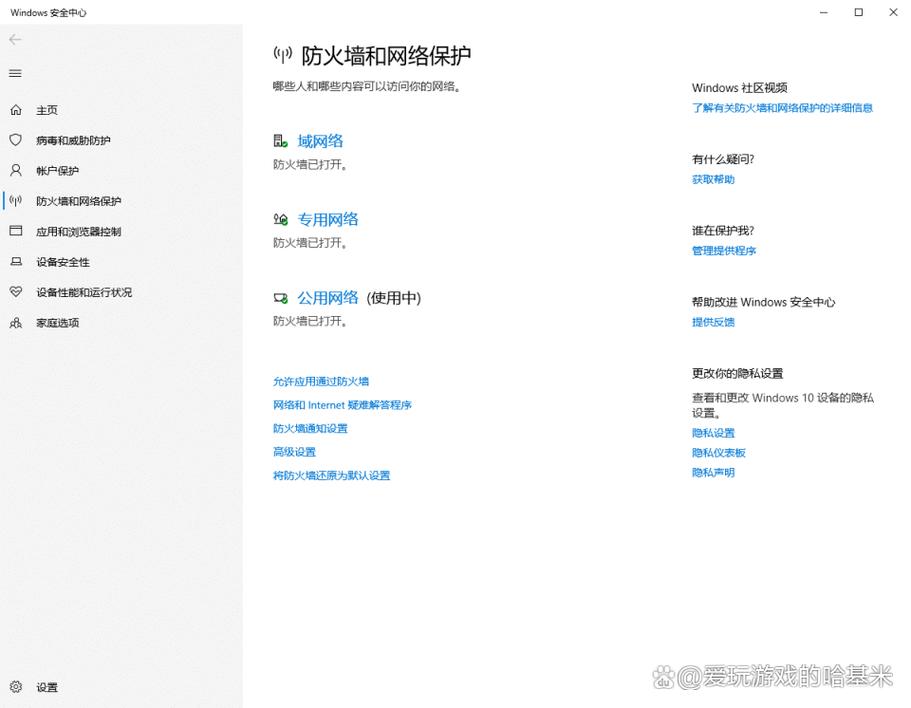This screenshot has height=708, width=911.
Task: Click the 有什么疑问? heading
Action: click(x=723, y=159)
